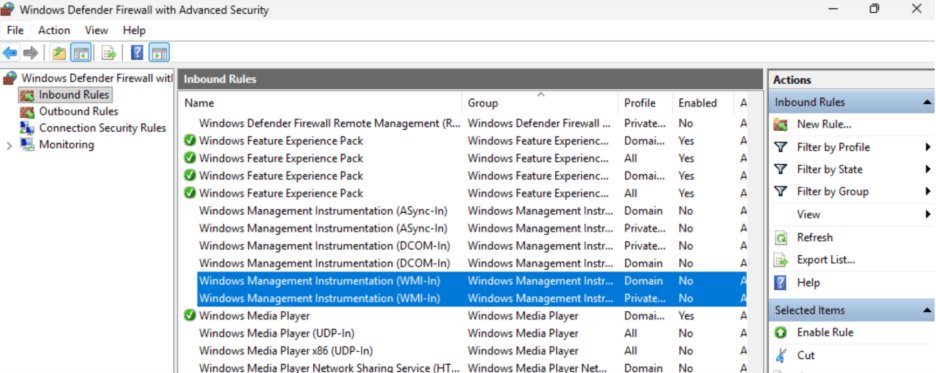The image size is (936, 373).
Task: Click the firewall app icon in title bar
Action: pyautogui.click(x=8, y=10)
